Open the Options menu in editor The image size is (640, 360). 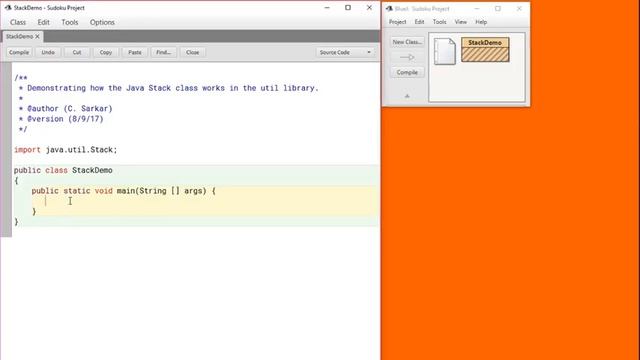point(102,22)
